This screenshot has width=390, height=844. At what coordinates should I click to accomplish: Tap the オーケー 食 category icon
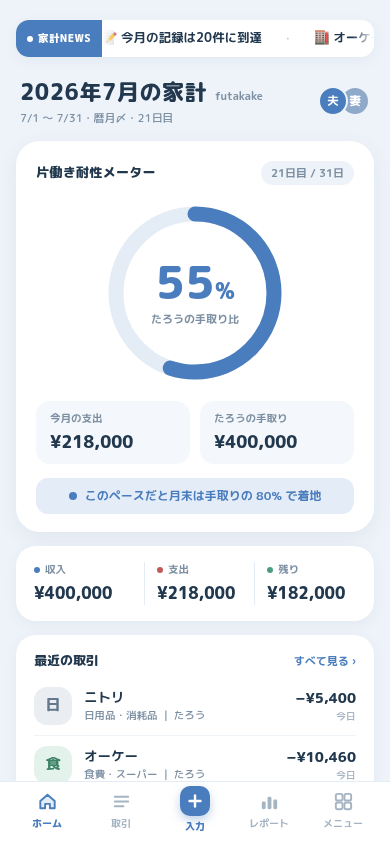53,764
